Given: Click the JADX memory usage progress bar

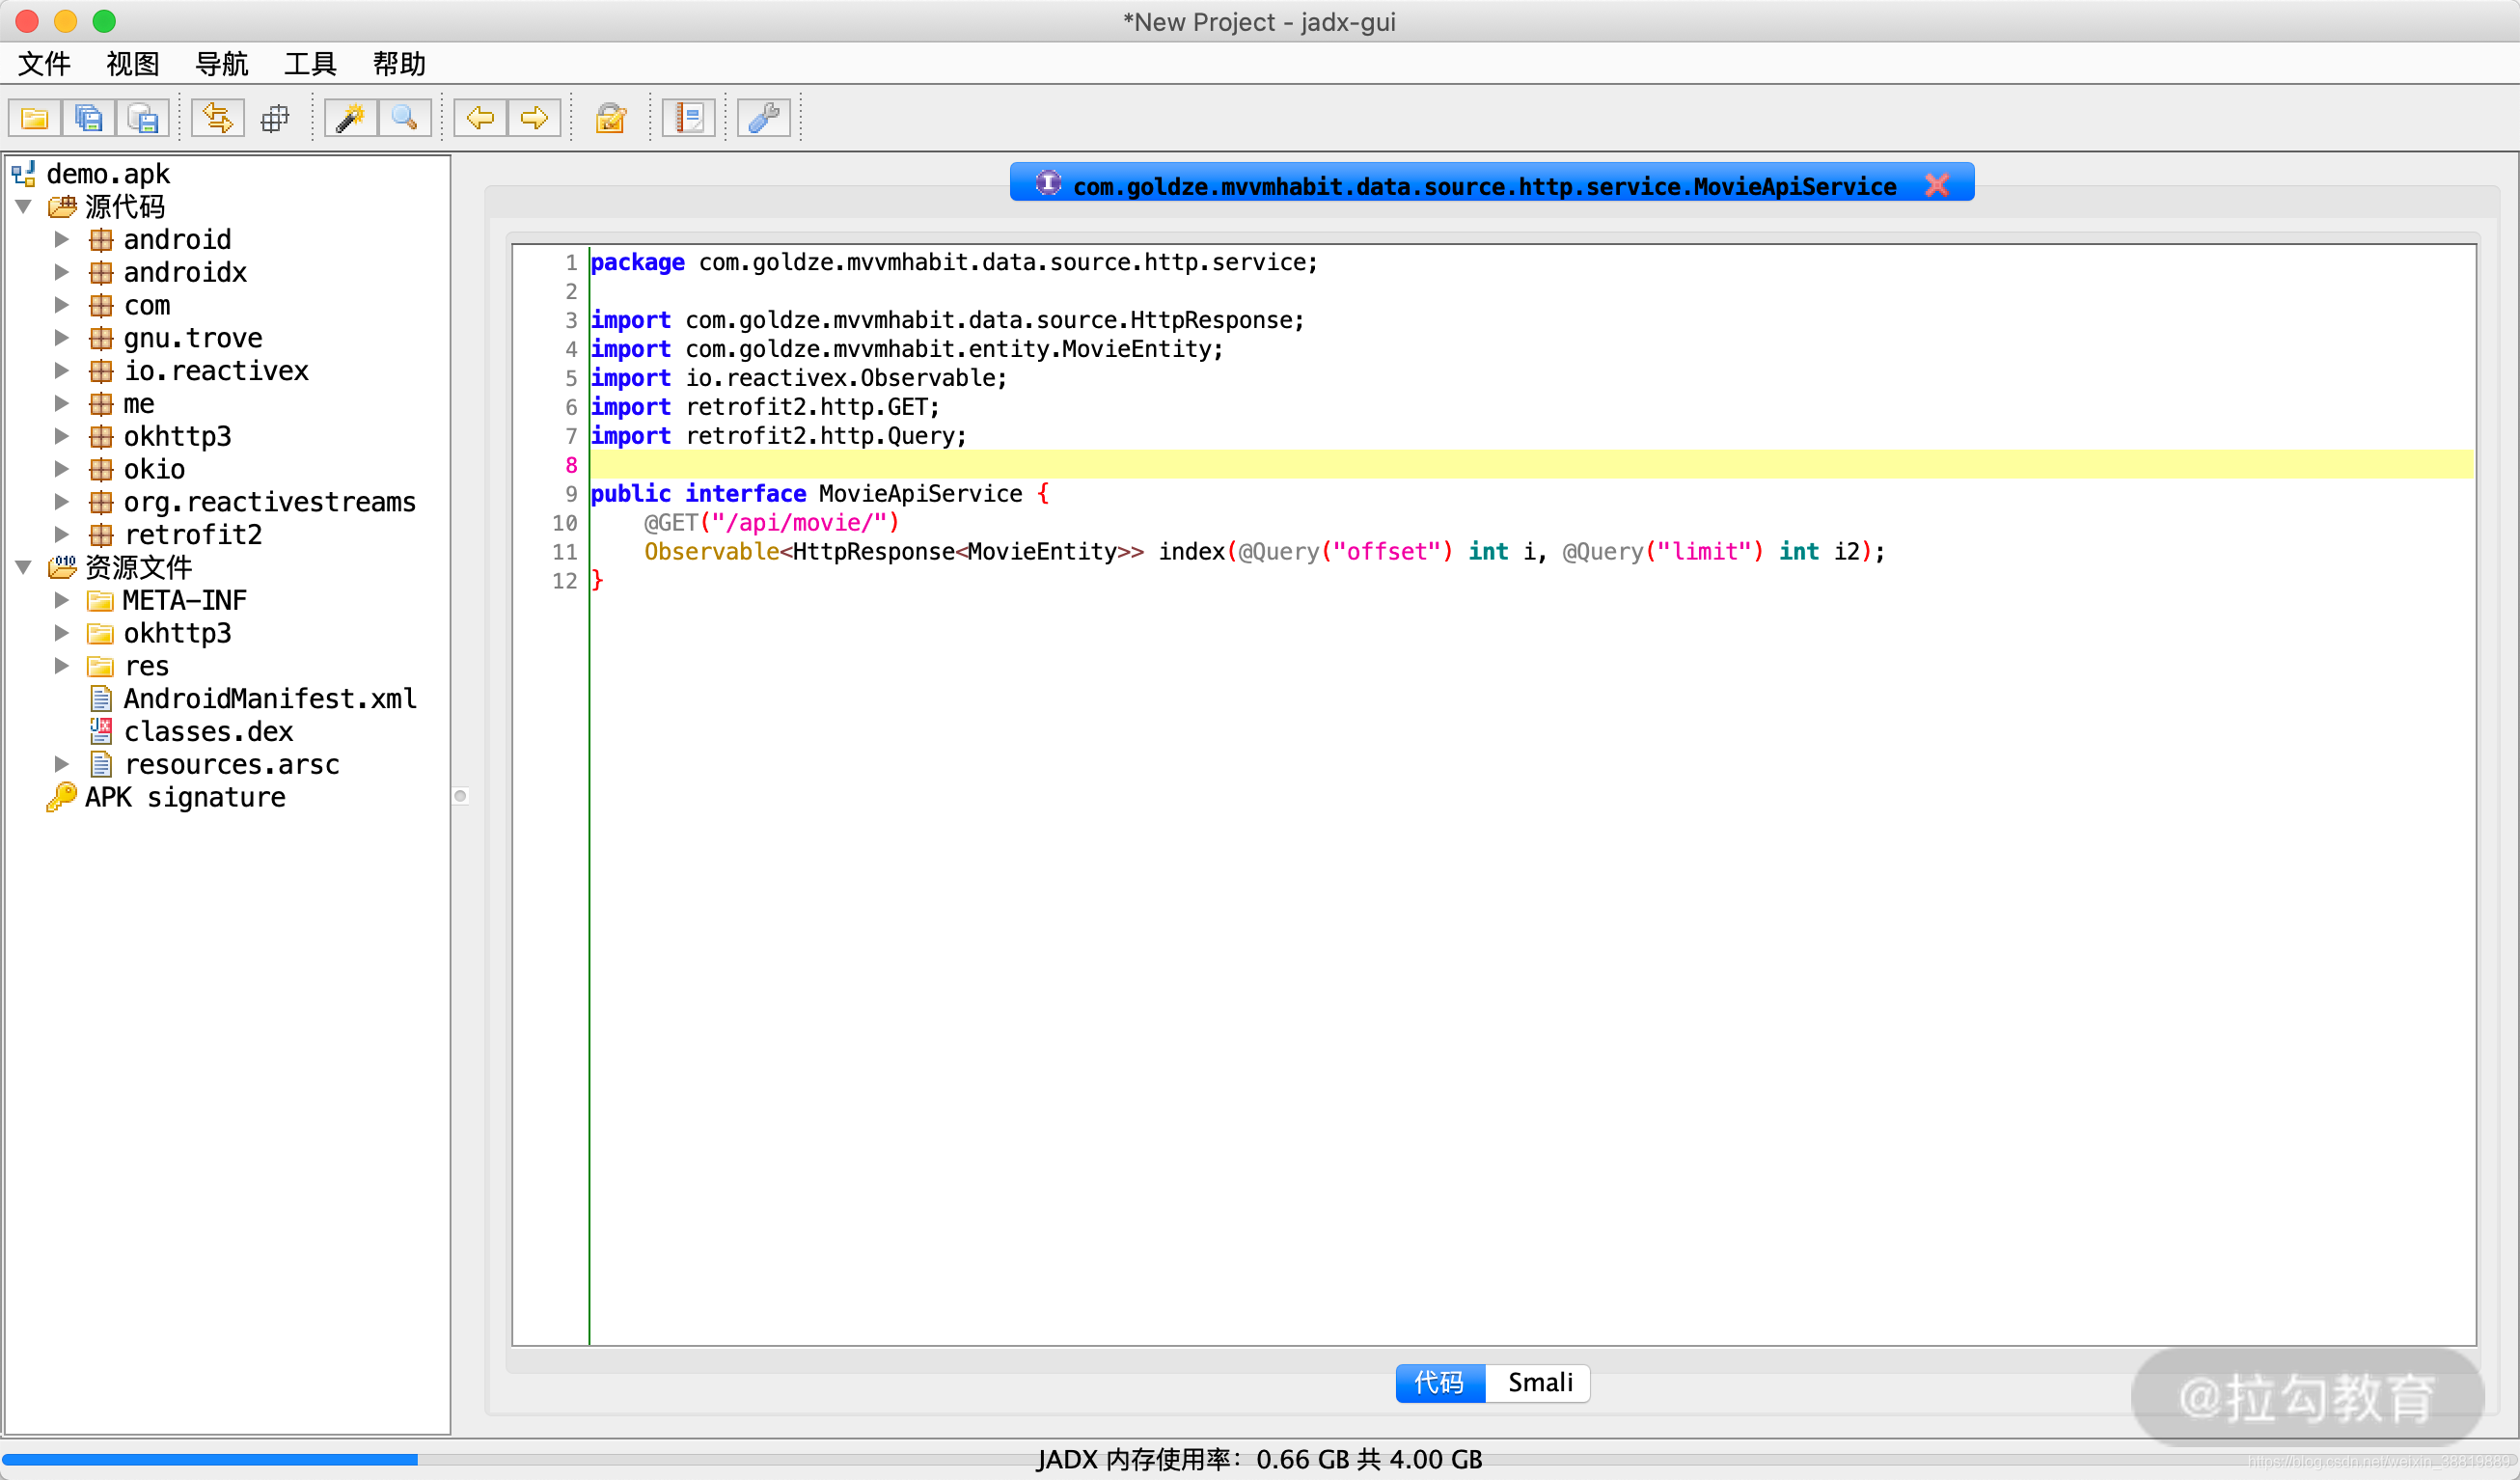Looking at the screenshot, I should coord(1259,1459).
